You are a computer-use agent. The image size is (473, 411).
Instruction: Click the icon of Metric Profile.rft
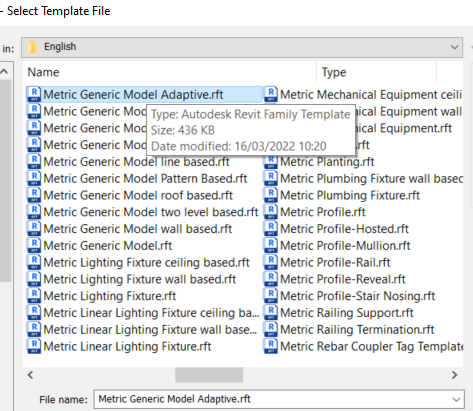pos(271,212)
